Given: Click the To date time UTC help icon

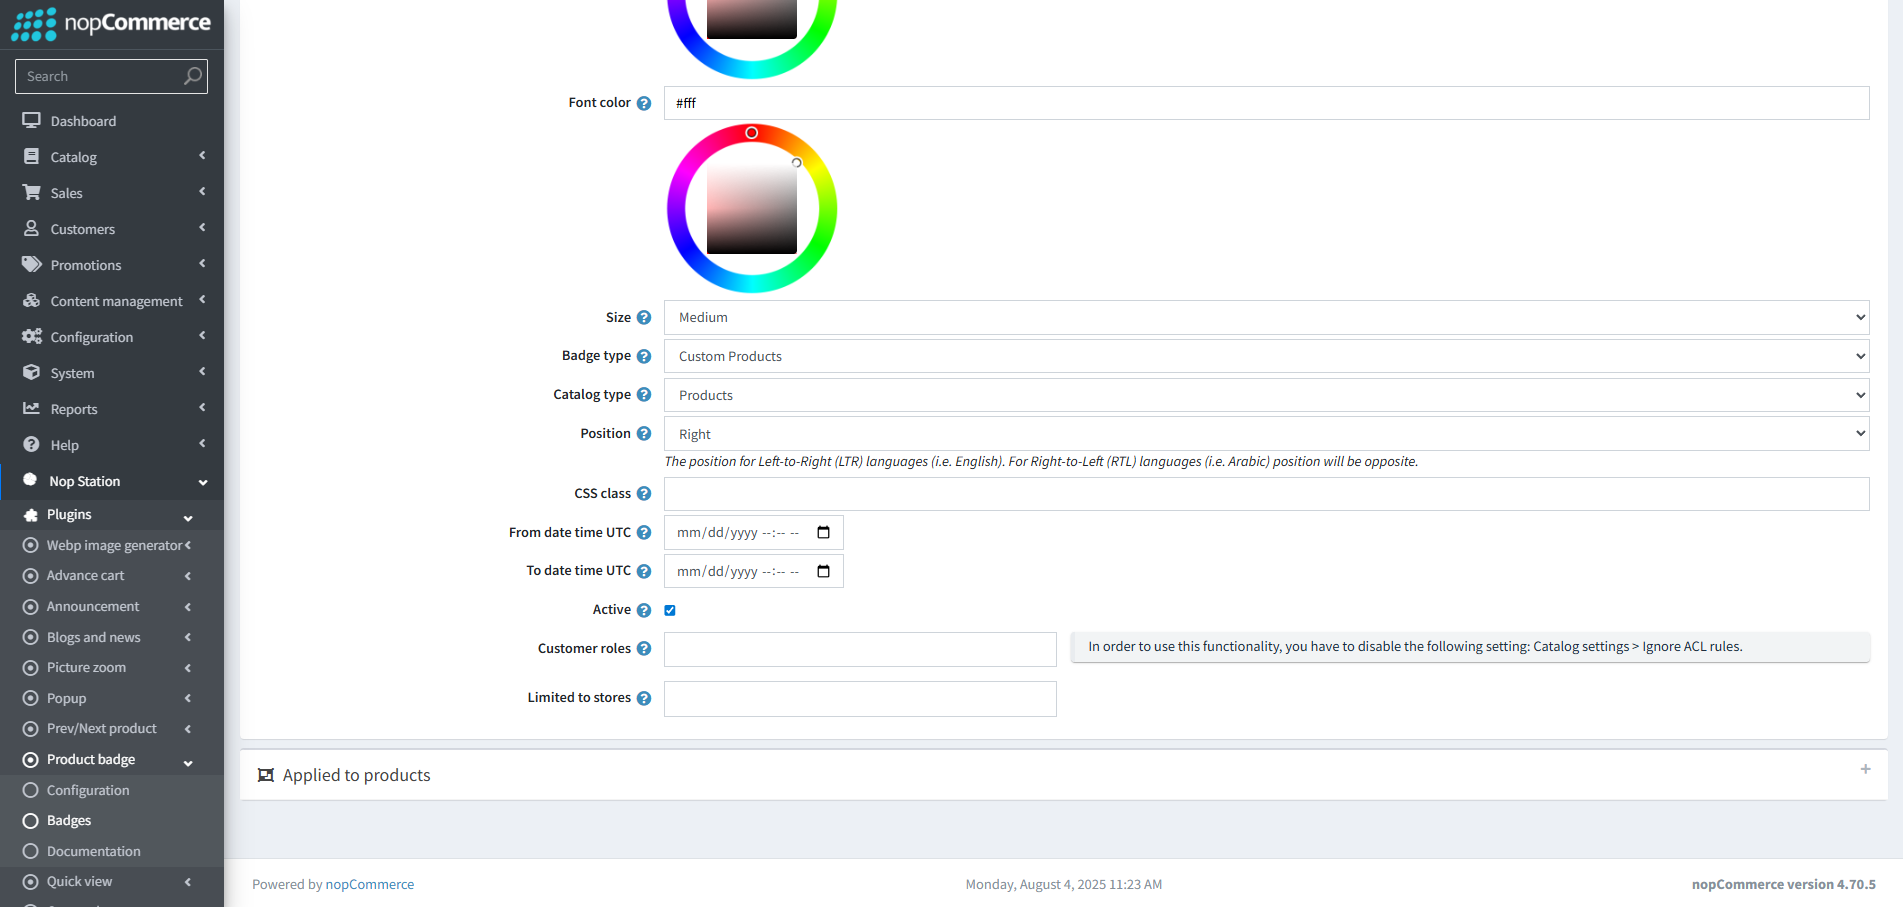Looking at the screenshot, I should (x=644, y=571).
